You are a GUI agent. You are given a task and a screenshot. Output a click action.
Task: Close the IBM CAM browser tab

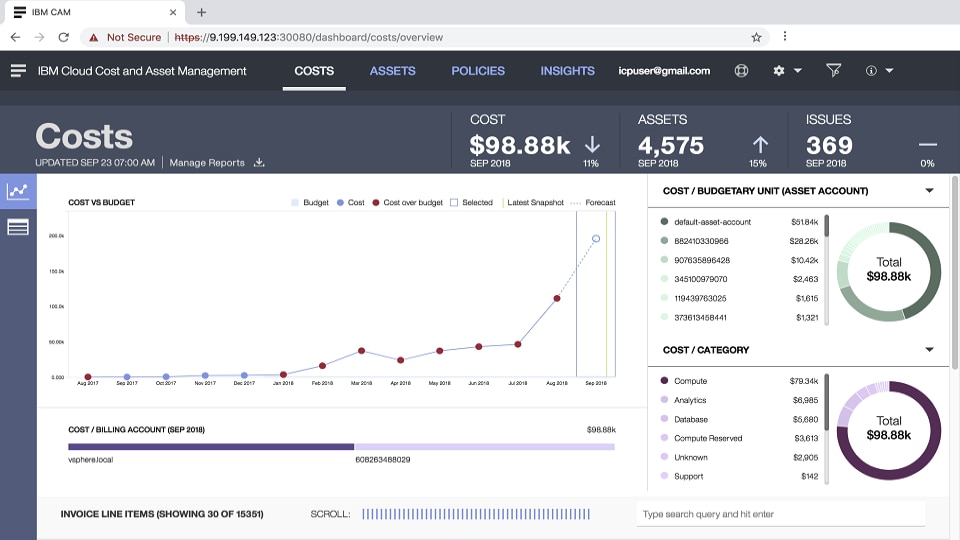173,12
